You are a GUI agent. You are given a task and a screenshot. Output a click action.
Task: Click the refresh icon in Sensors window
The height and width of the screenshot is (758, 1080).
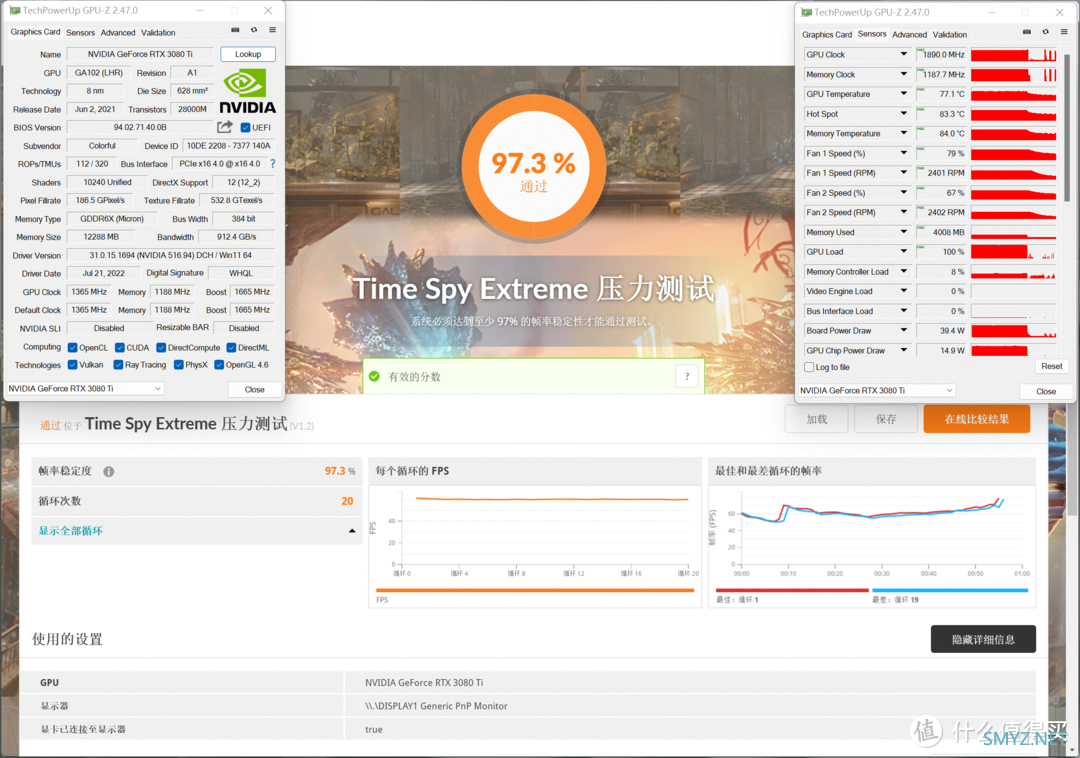tap(1045, 33)
